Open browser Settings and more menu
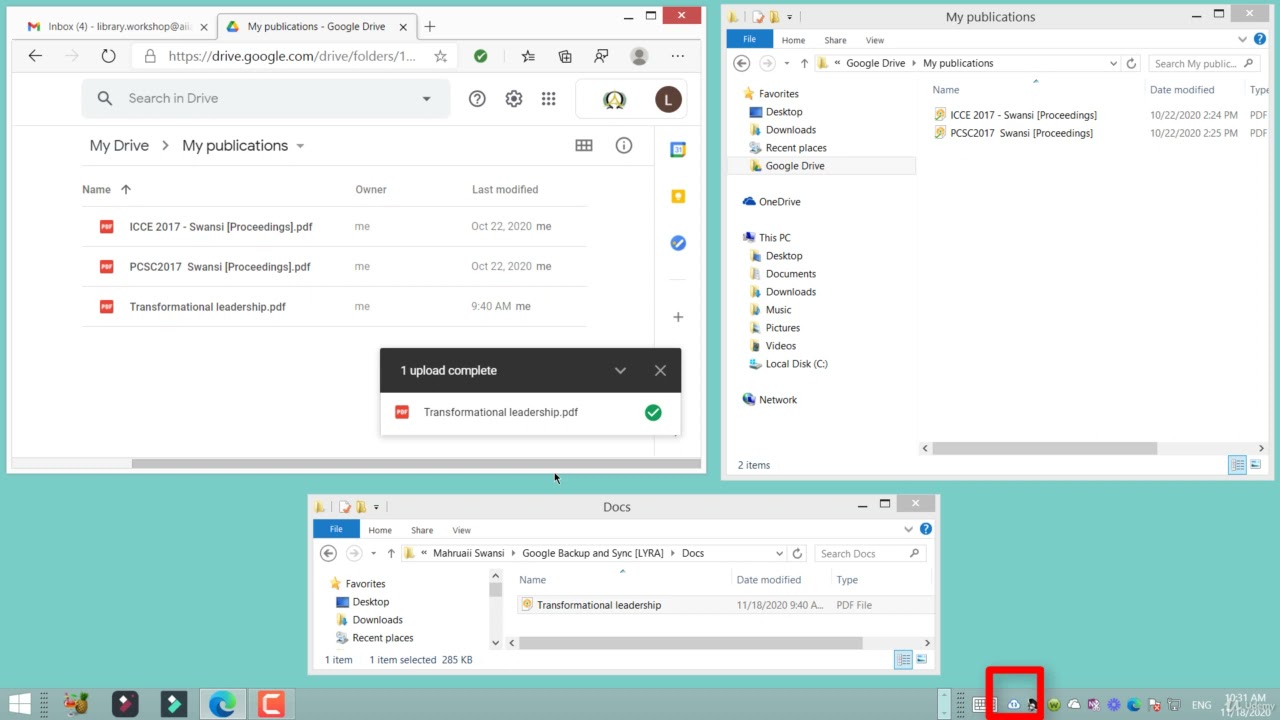This screenshot has width=1280, height=720. [x=678, y=56]
